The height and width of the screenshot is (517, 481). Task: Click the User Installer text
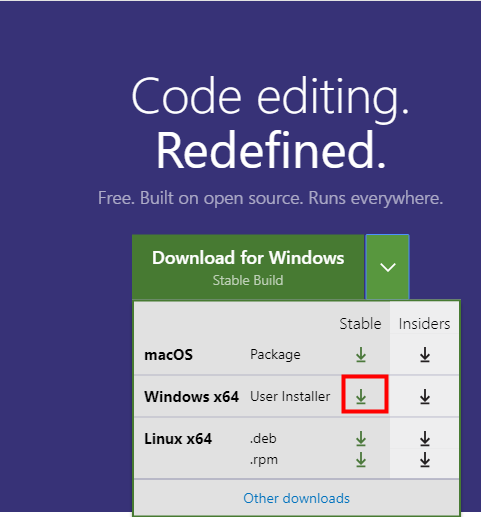290,396
